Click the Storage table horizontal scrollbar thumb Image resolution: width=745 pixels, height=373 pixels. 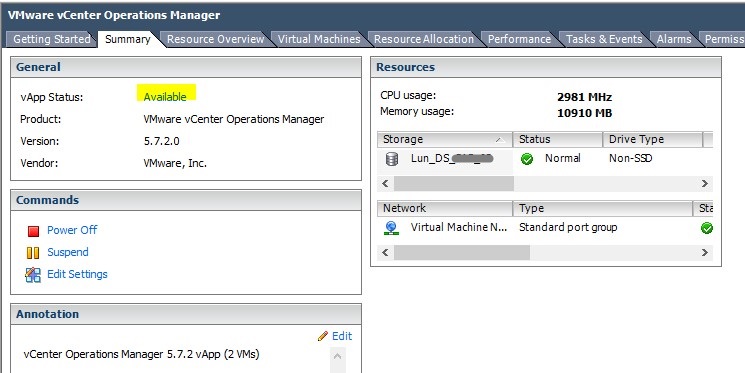tap(454, 183)
